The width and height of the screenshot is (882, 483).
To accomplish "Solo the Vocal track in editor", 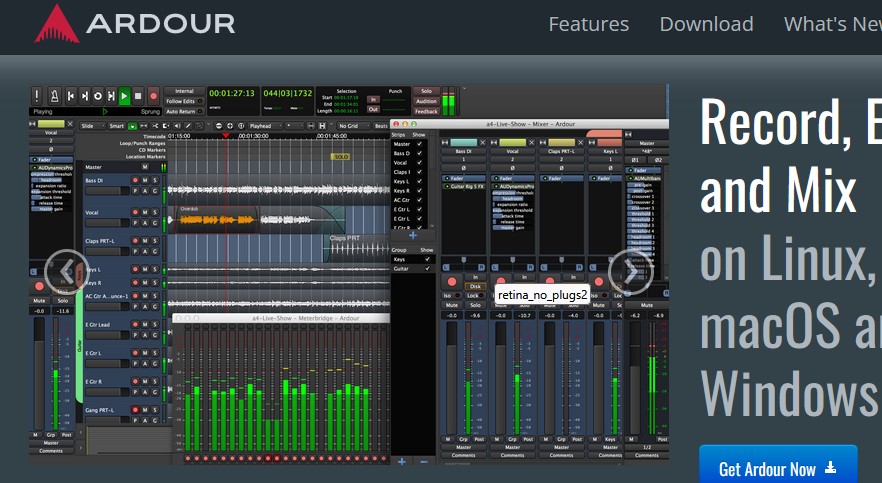I will [x=155, y=213].
